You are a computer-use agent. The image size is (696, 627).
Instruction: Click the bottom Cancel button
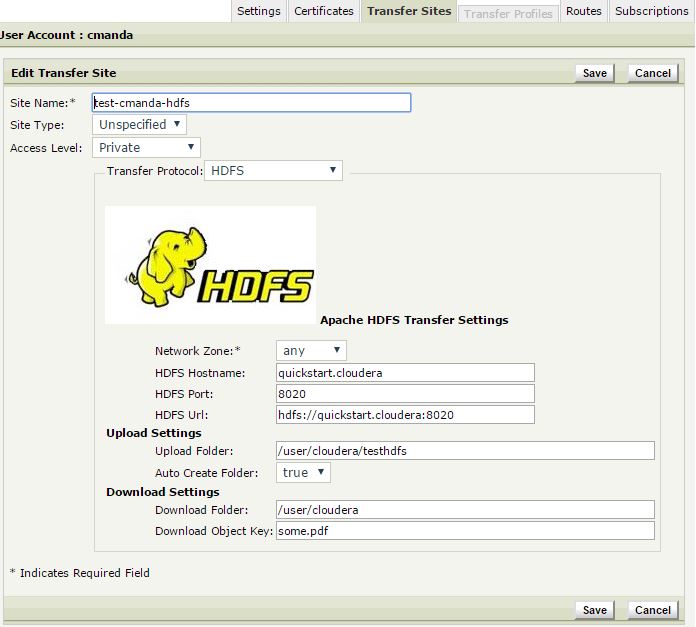coord(652,610)
